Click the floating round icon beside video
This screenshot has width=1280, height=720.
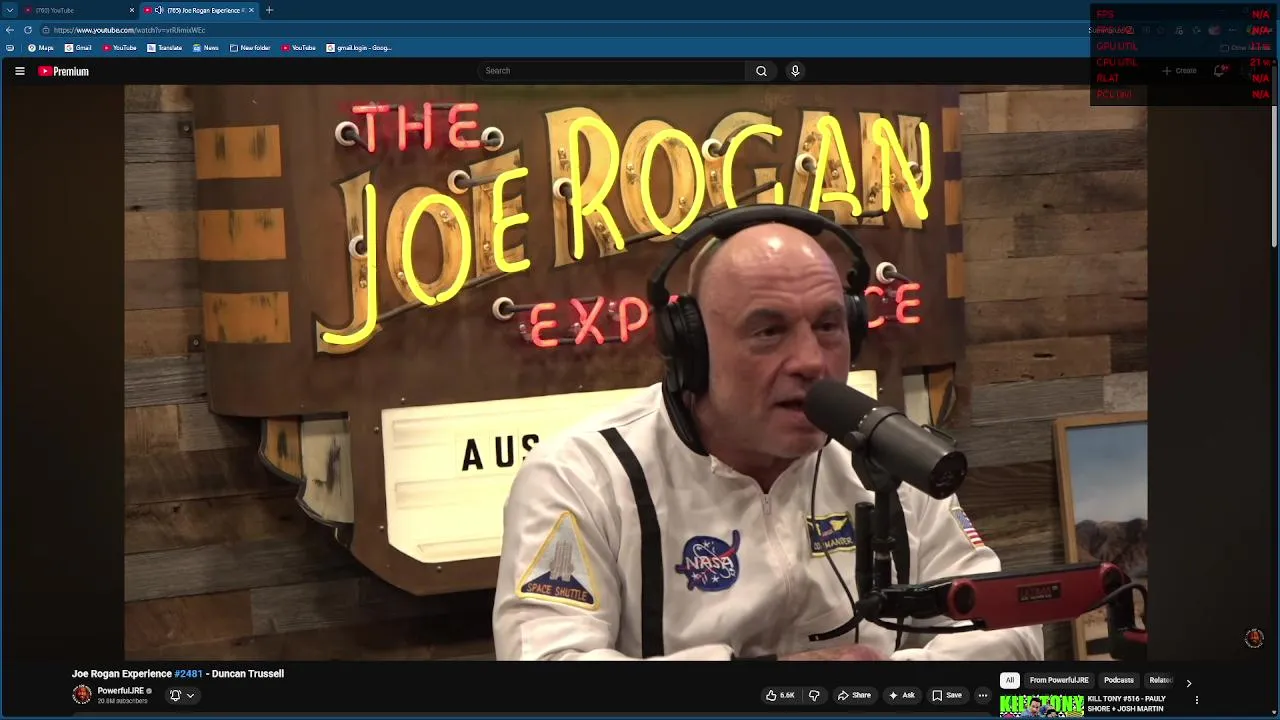(1254, 638)
